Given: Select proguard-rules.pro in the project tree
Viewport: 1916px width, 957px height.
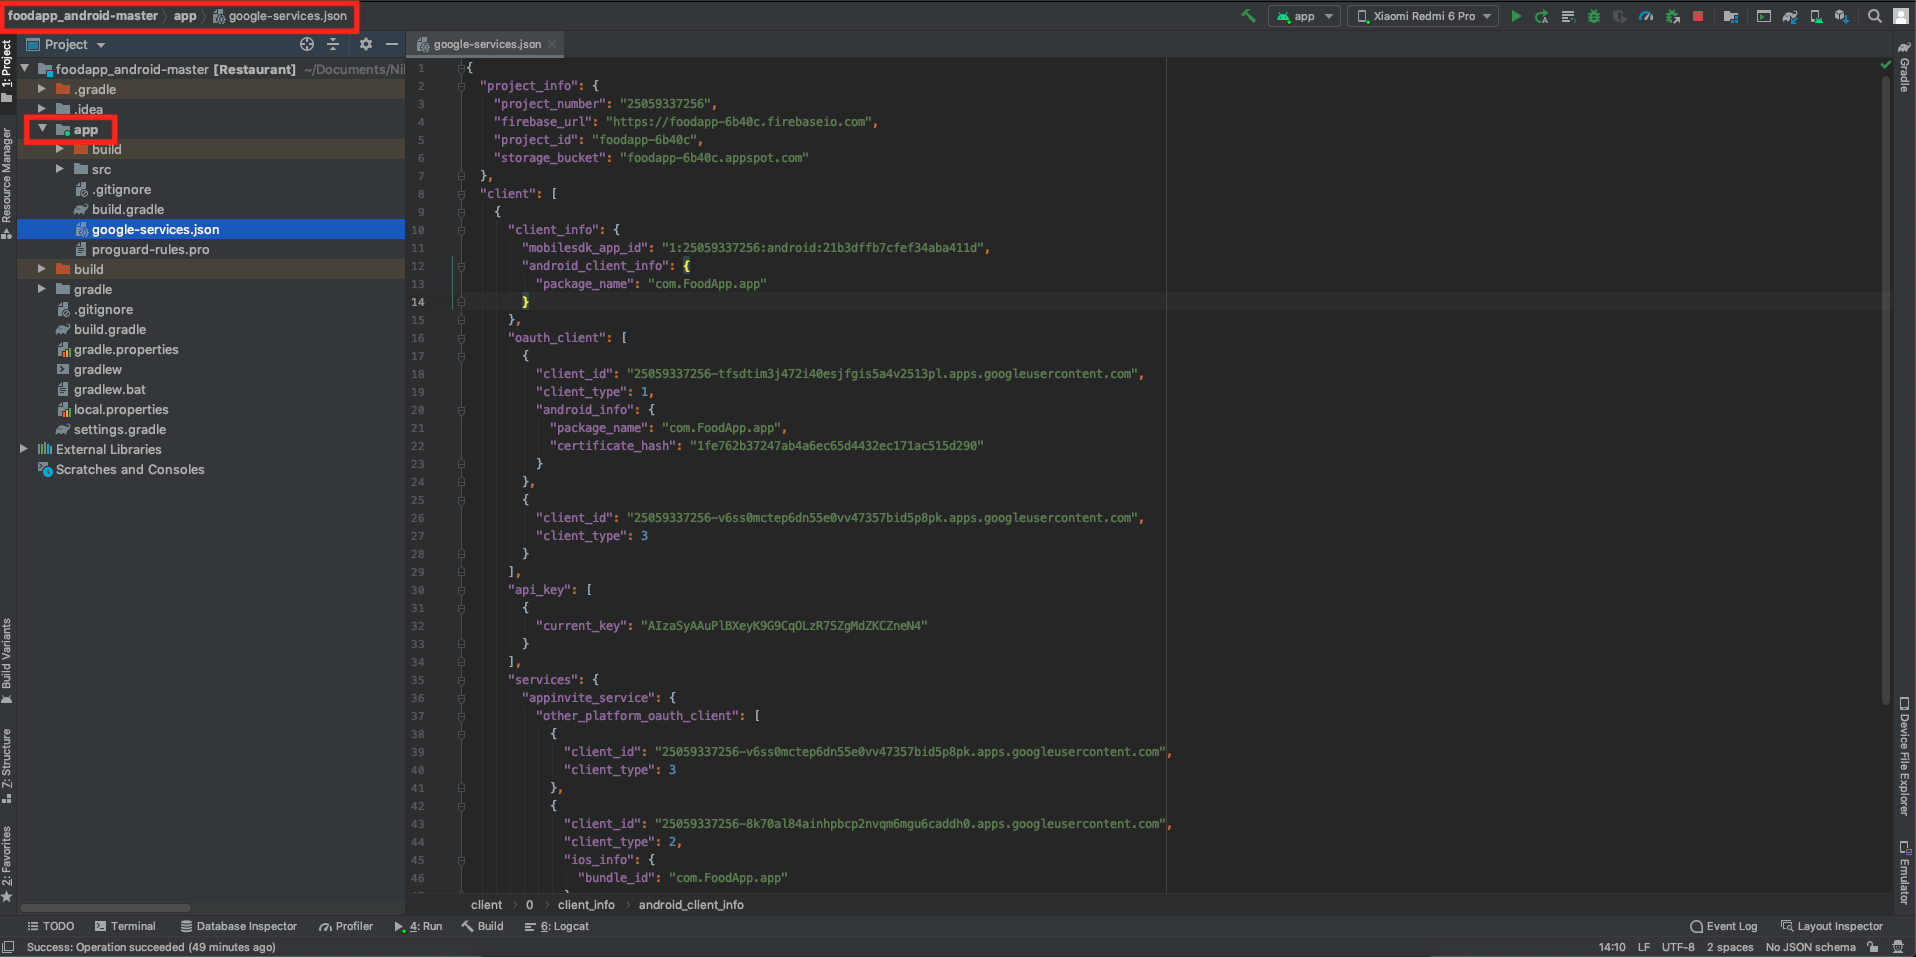Looking at the screenshot, I should point(150,249).
